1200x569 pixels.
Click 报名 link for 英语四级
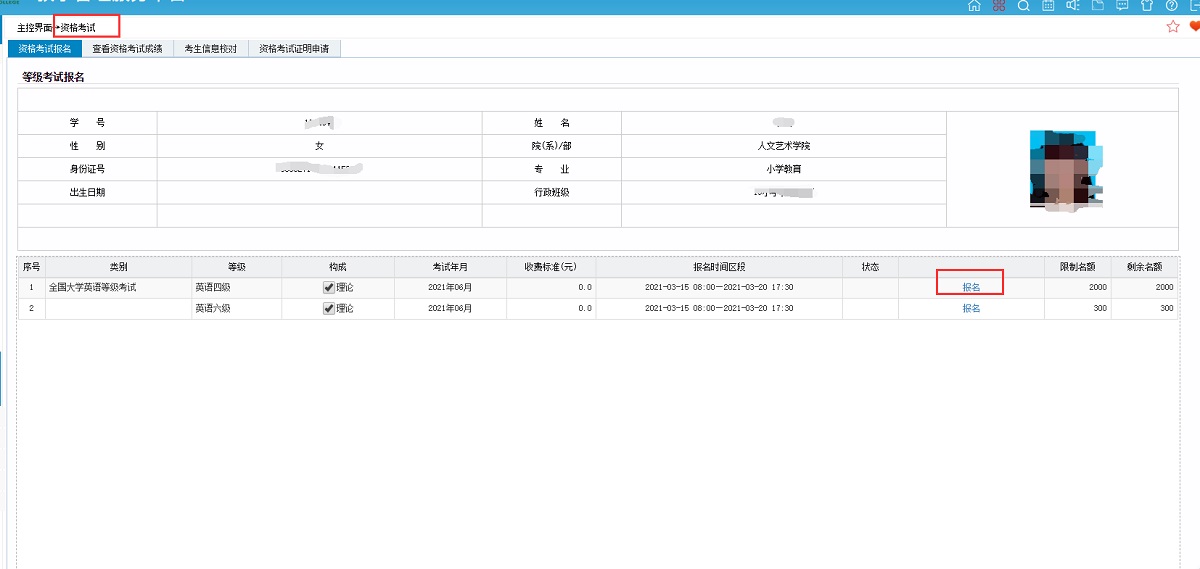971,288
